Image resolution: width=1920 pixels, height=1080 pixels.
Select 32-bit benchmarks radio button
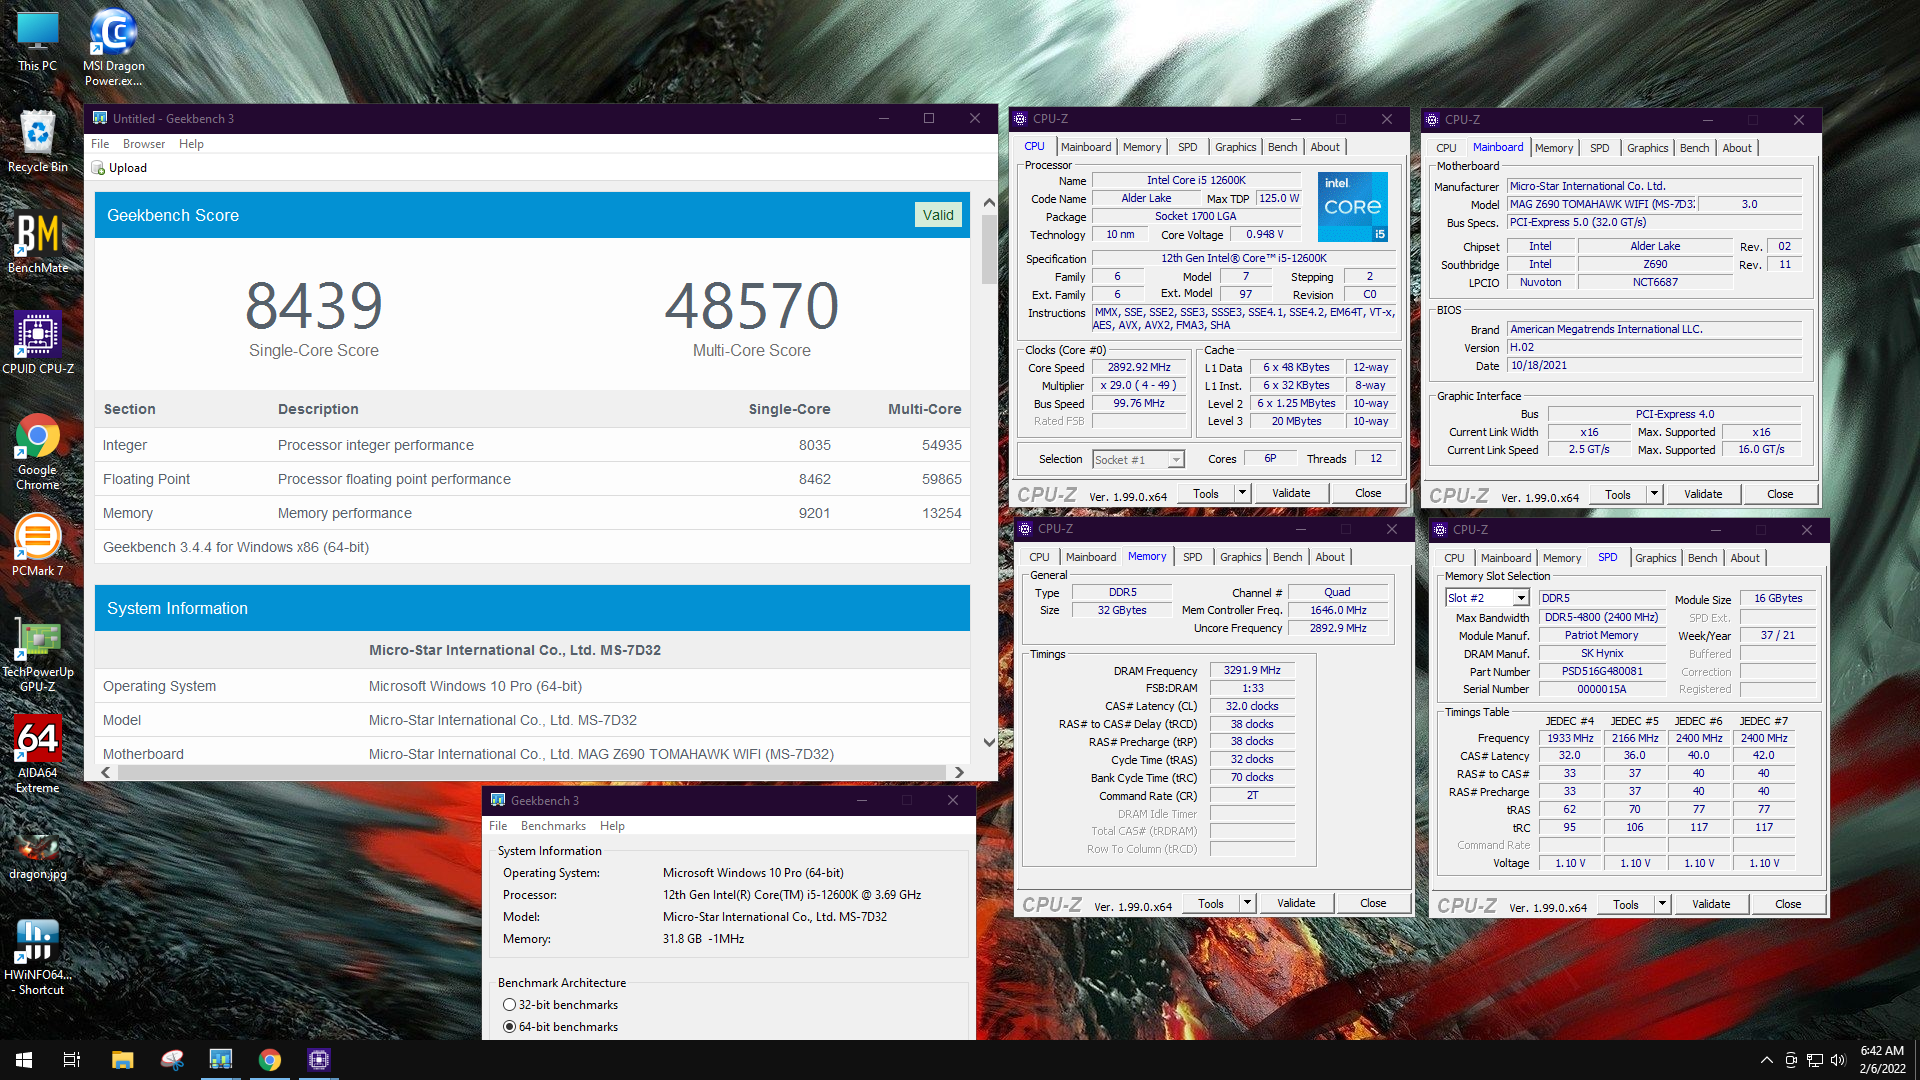pyautogui.click(x=509, y=1005)
